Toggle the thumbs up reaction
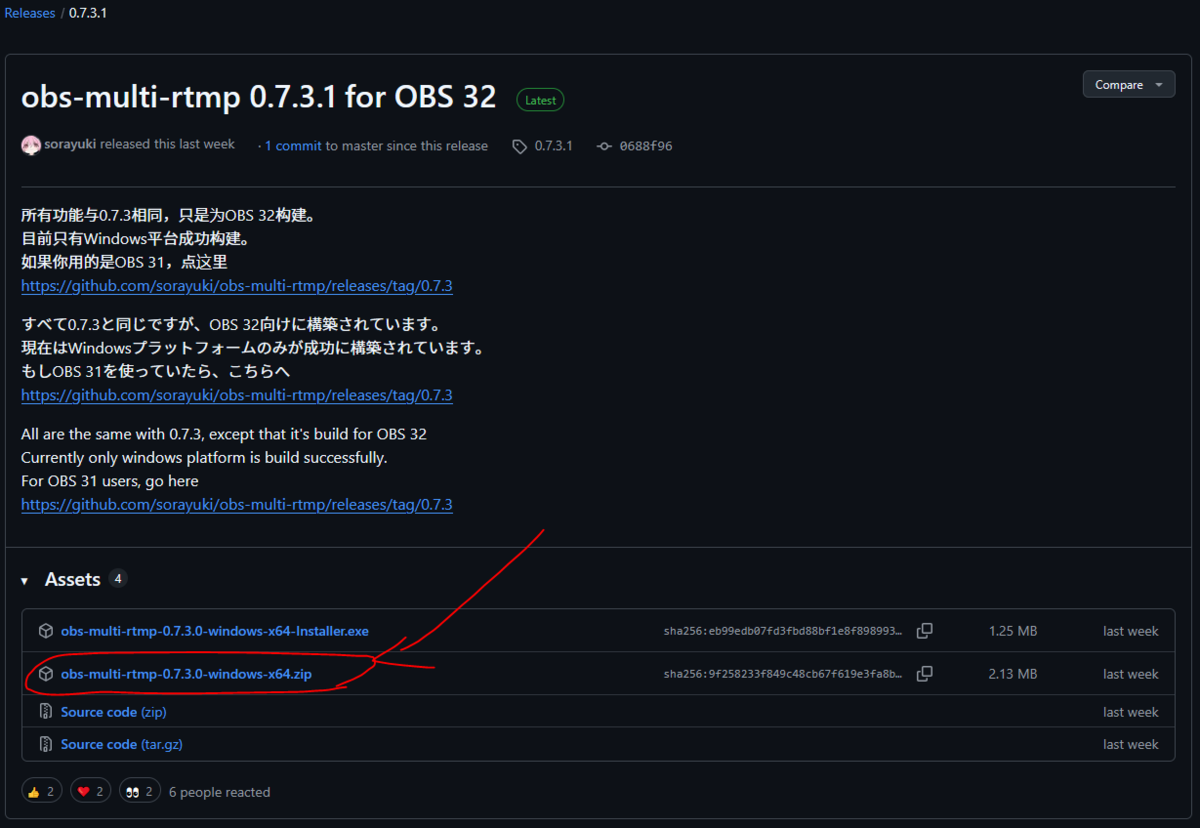Viewport: 1200px width, 828px height. (41, 792)
